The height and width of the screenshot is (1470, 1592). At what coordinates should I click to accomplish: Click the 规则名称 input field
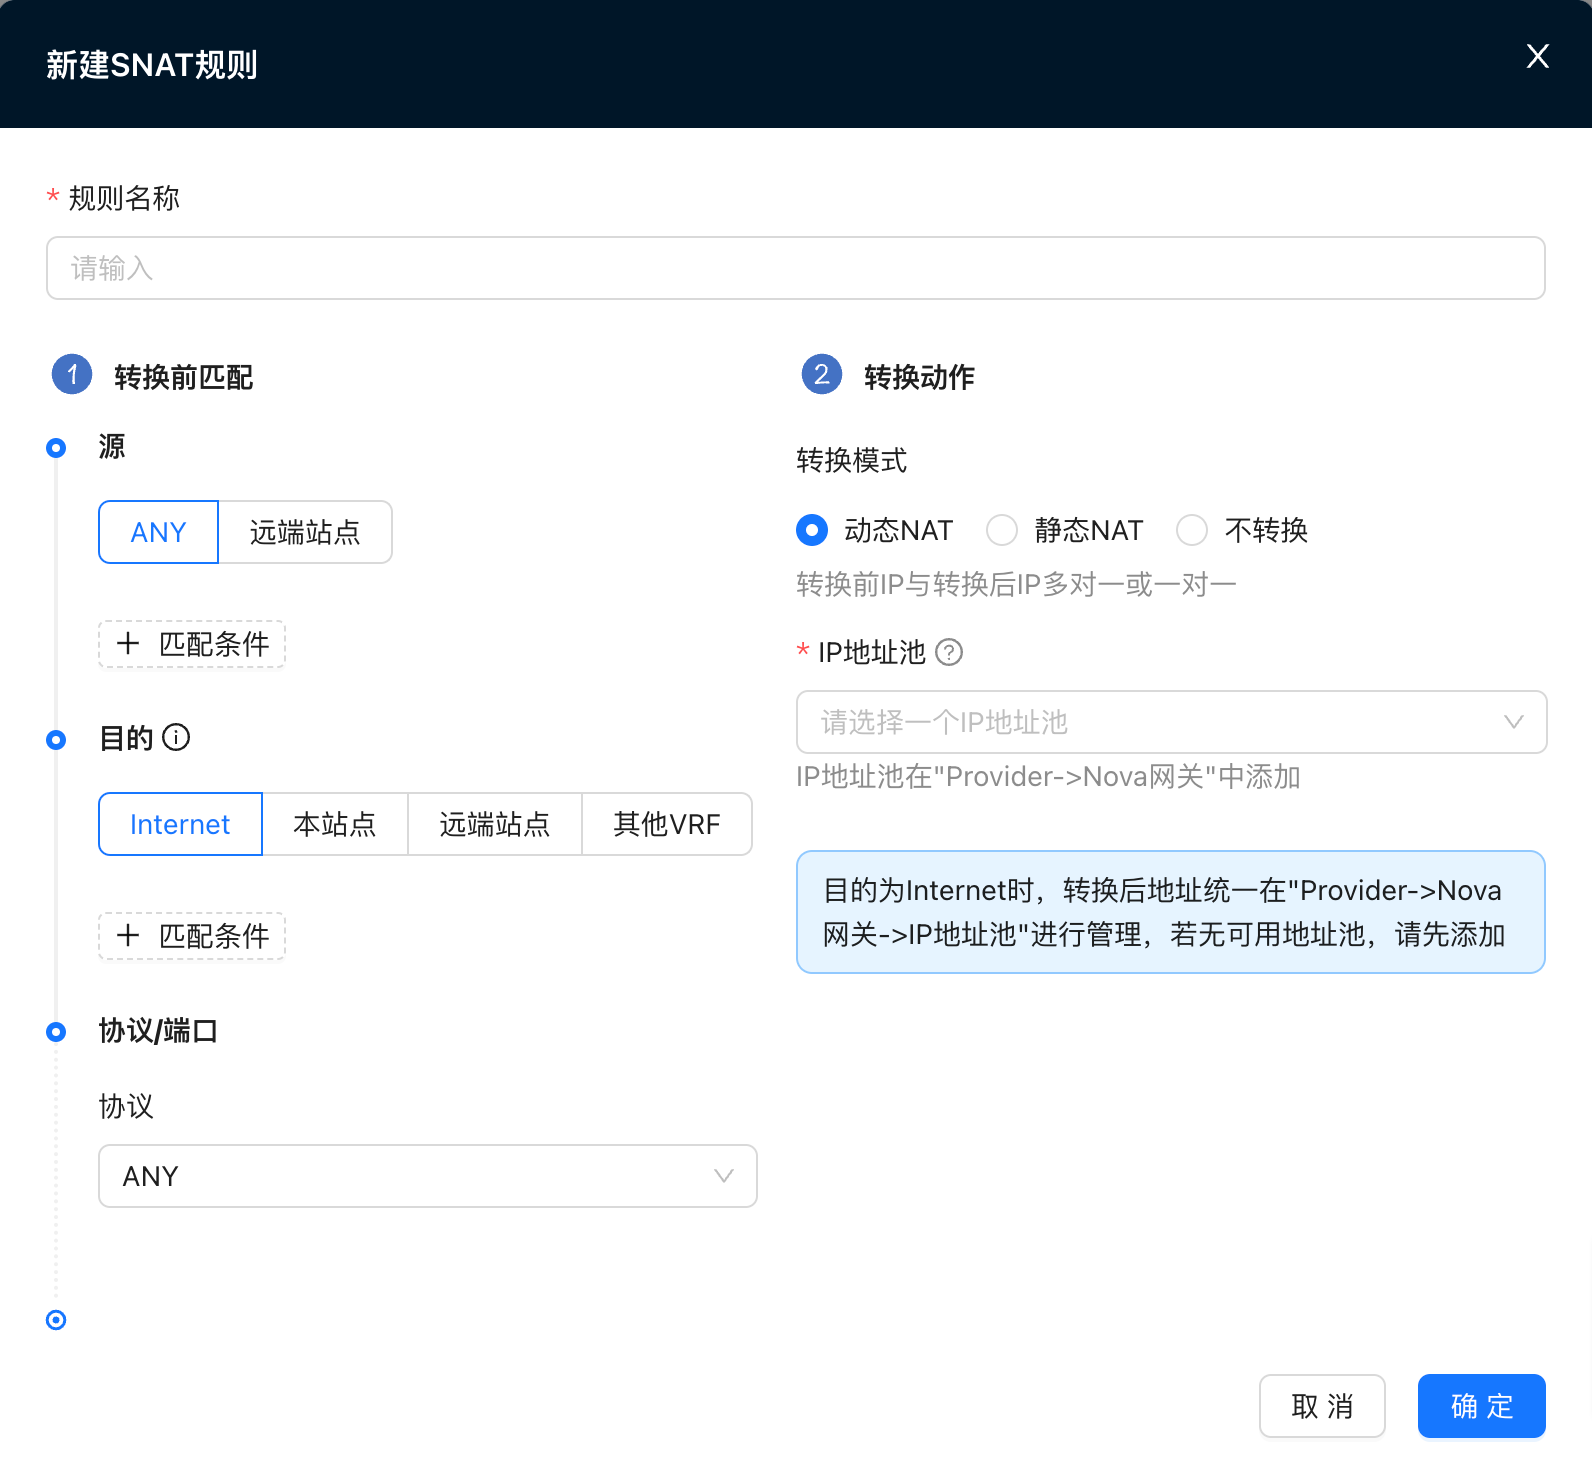click(x=795, y=268)
